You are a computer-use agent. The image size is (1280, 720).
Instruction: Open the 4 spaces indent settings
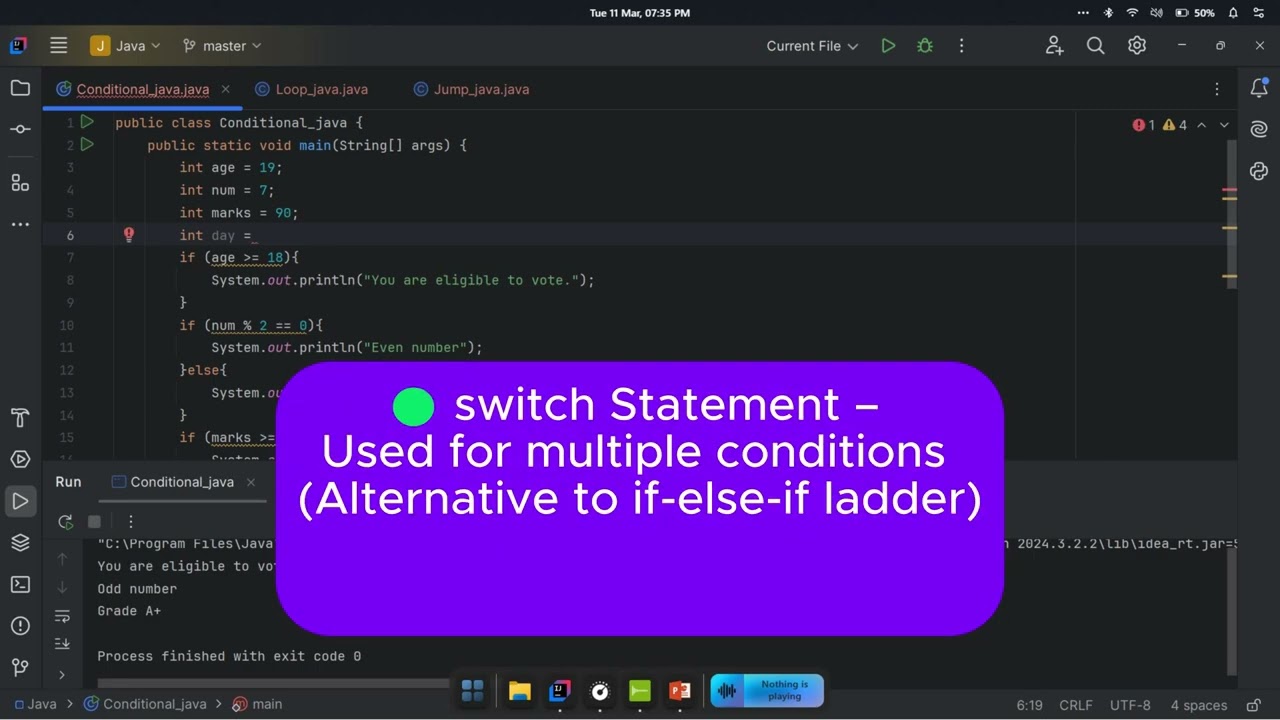click(1198, 705)
